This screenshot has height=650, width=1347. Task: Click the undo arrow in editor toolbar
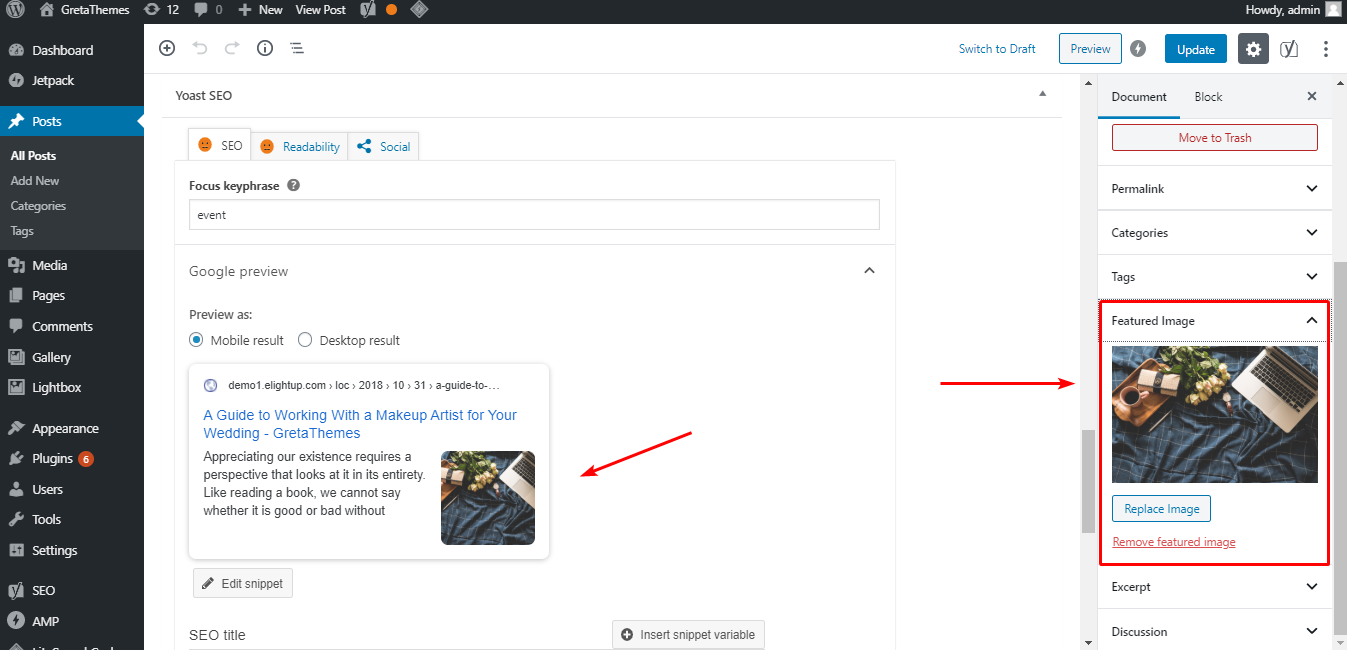[x=200, y=48]
